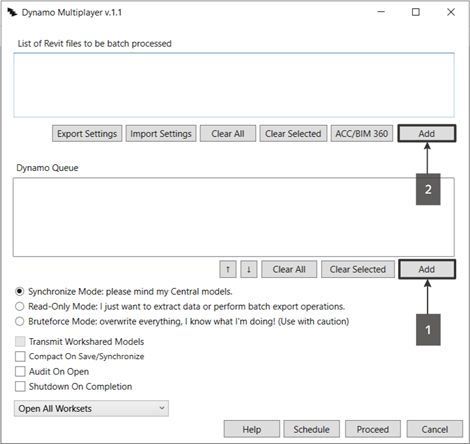470x444 pixels.
Task: Minimize the Dynamo Multiplayer window
Action: click(x=381, y=12)
